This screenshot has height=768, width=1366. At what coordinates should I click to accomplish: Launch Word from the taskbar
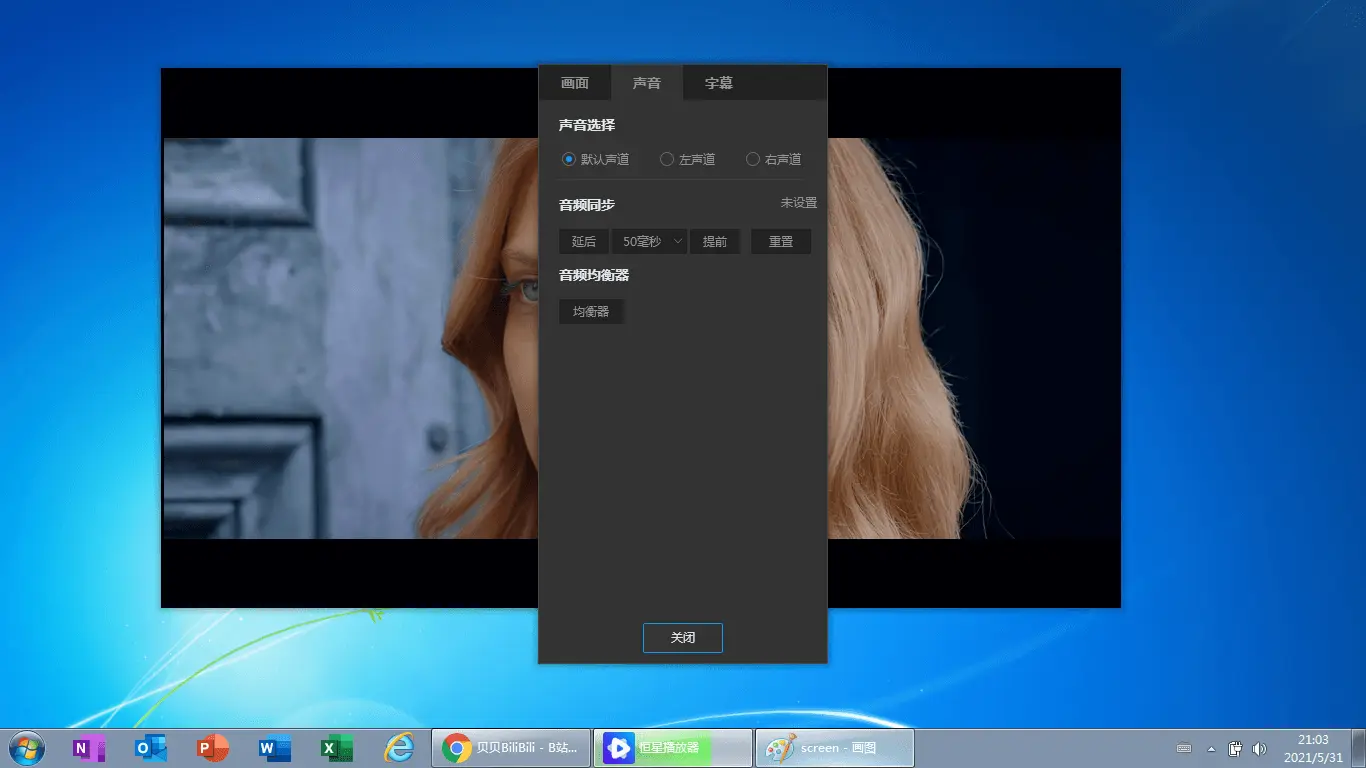275,748
